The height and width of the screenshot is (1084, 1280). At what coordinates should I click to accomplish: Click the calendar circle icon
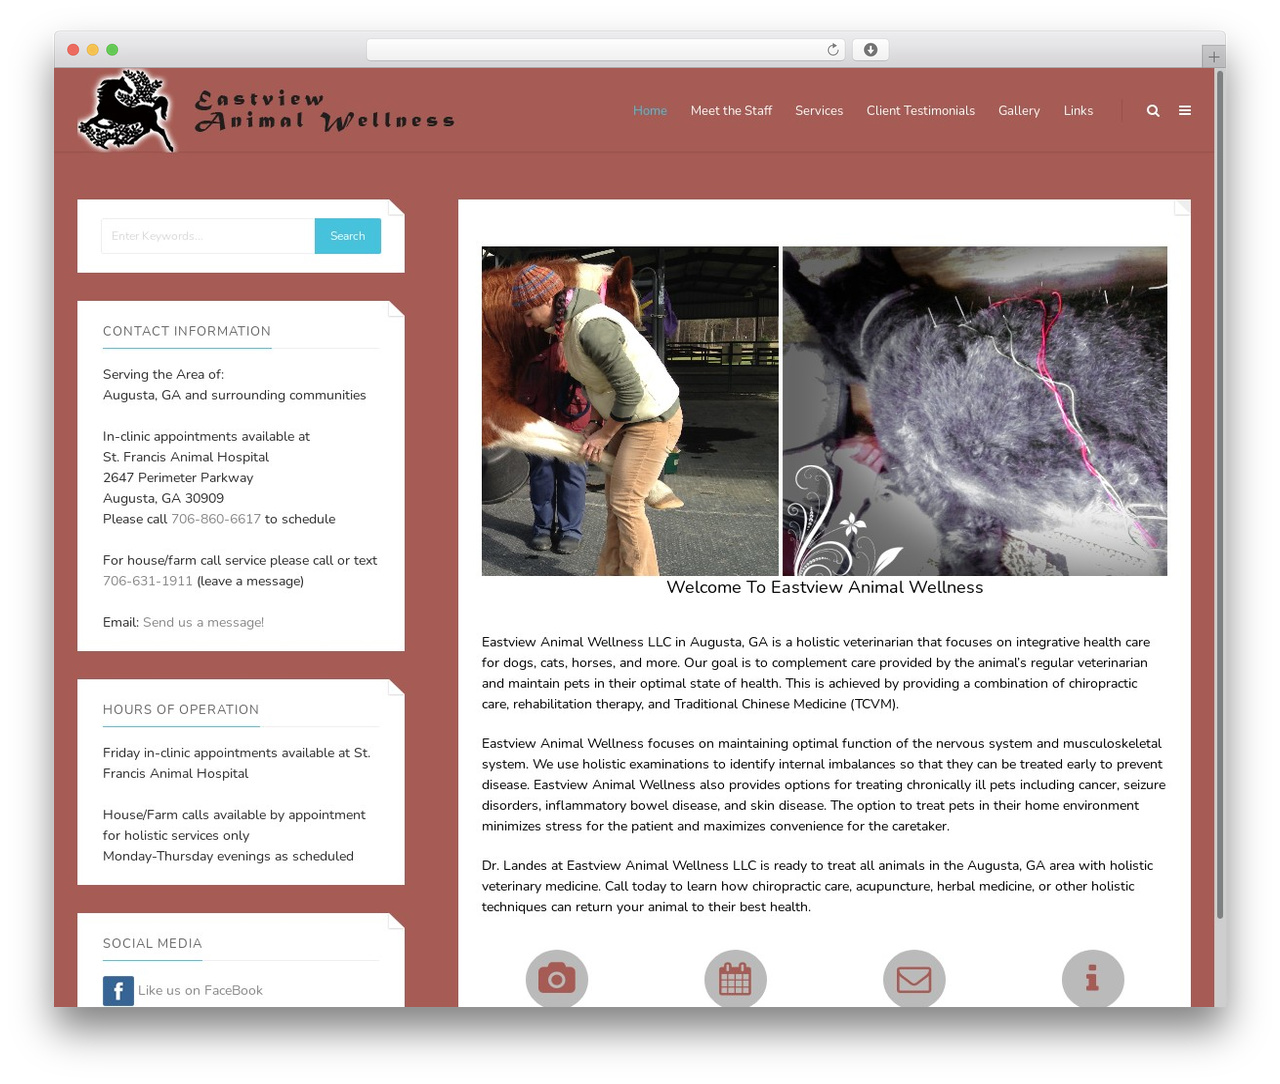click(735, 978)
